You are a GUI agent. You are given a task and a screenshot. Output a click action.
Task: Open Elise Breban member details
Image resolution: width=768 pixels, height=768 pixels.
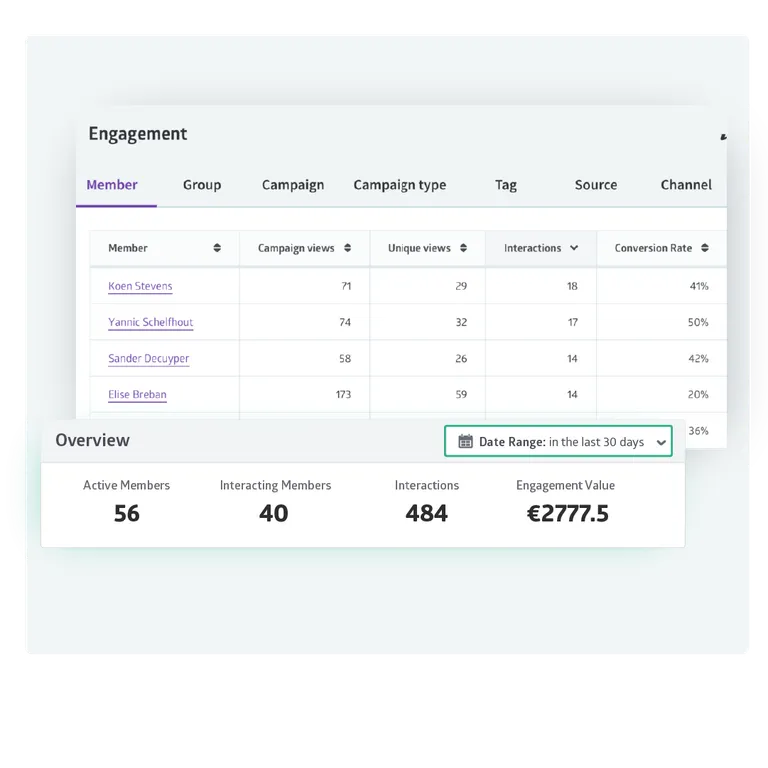[137, 394]
